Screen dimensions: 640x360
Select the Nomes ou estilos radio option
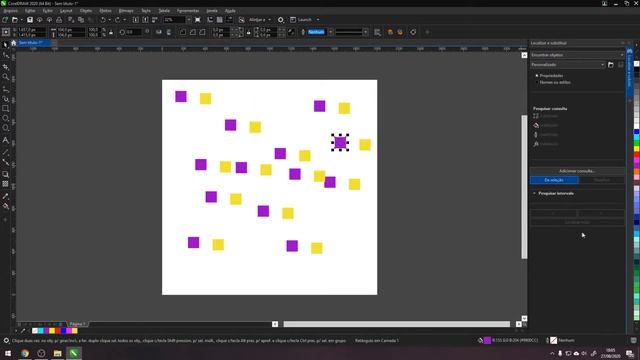537,82
